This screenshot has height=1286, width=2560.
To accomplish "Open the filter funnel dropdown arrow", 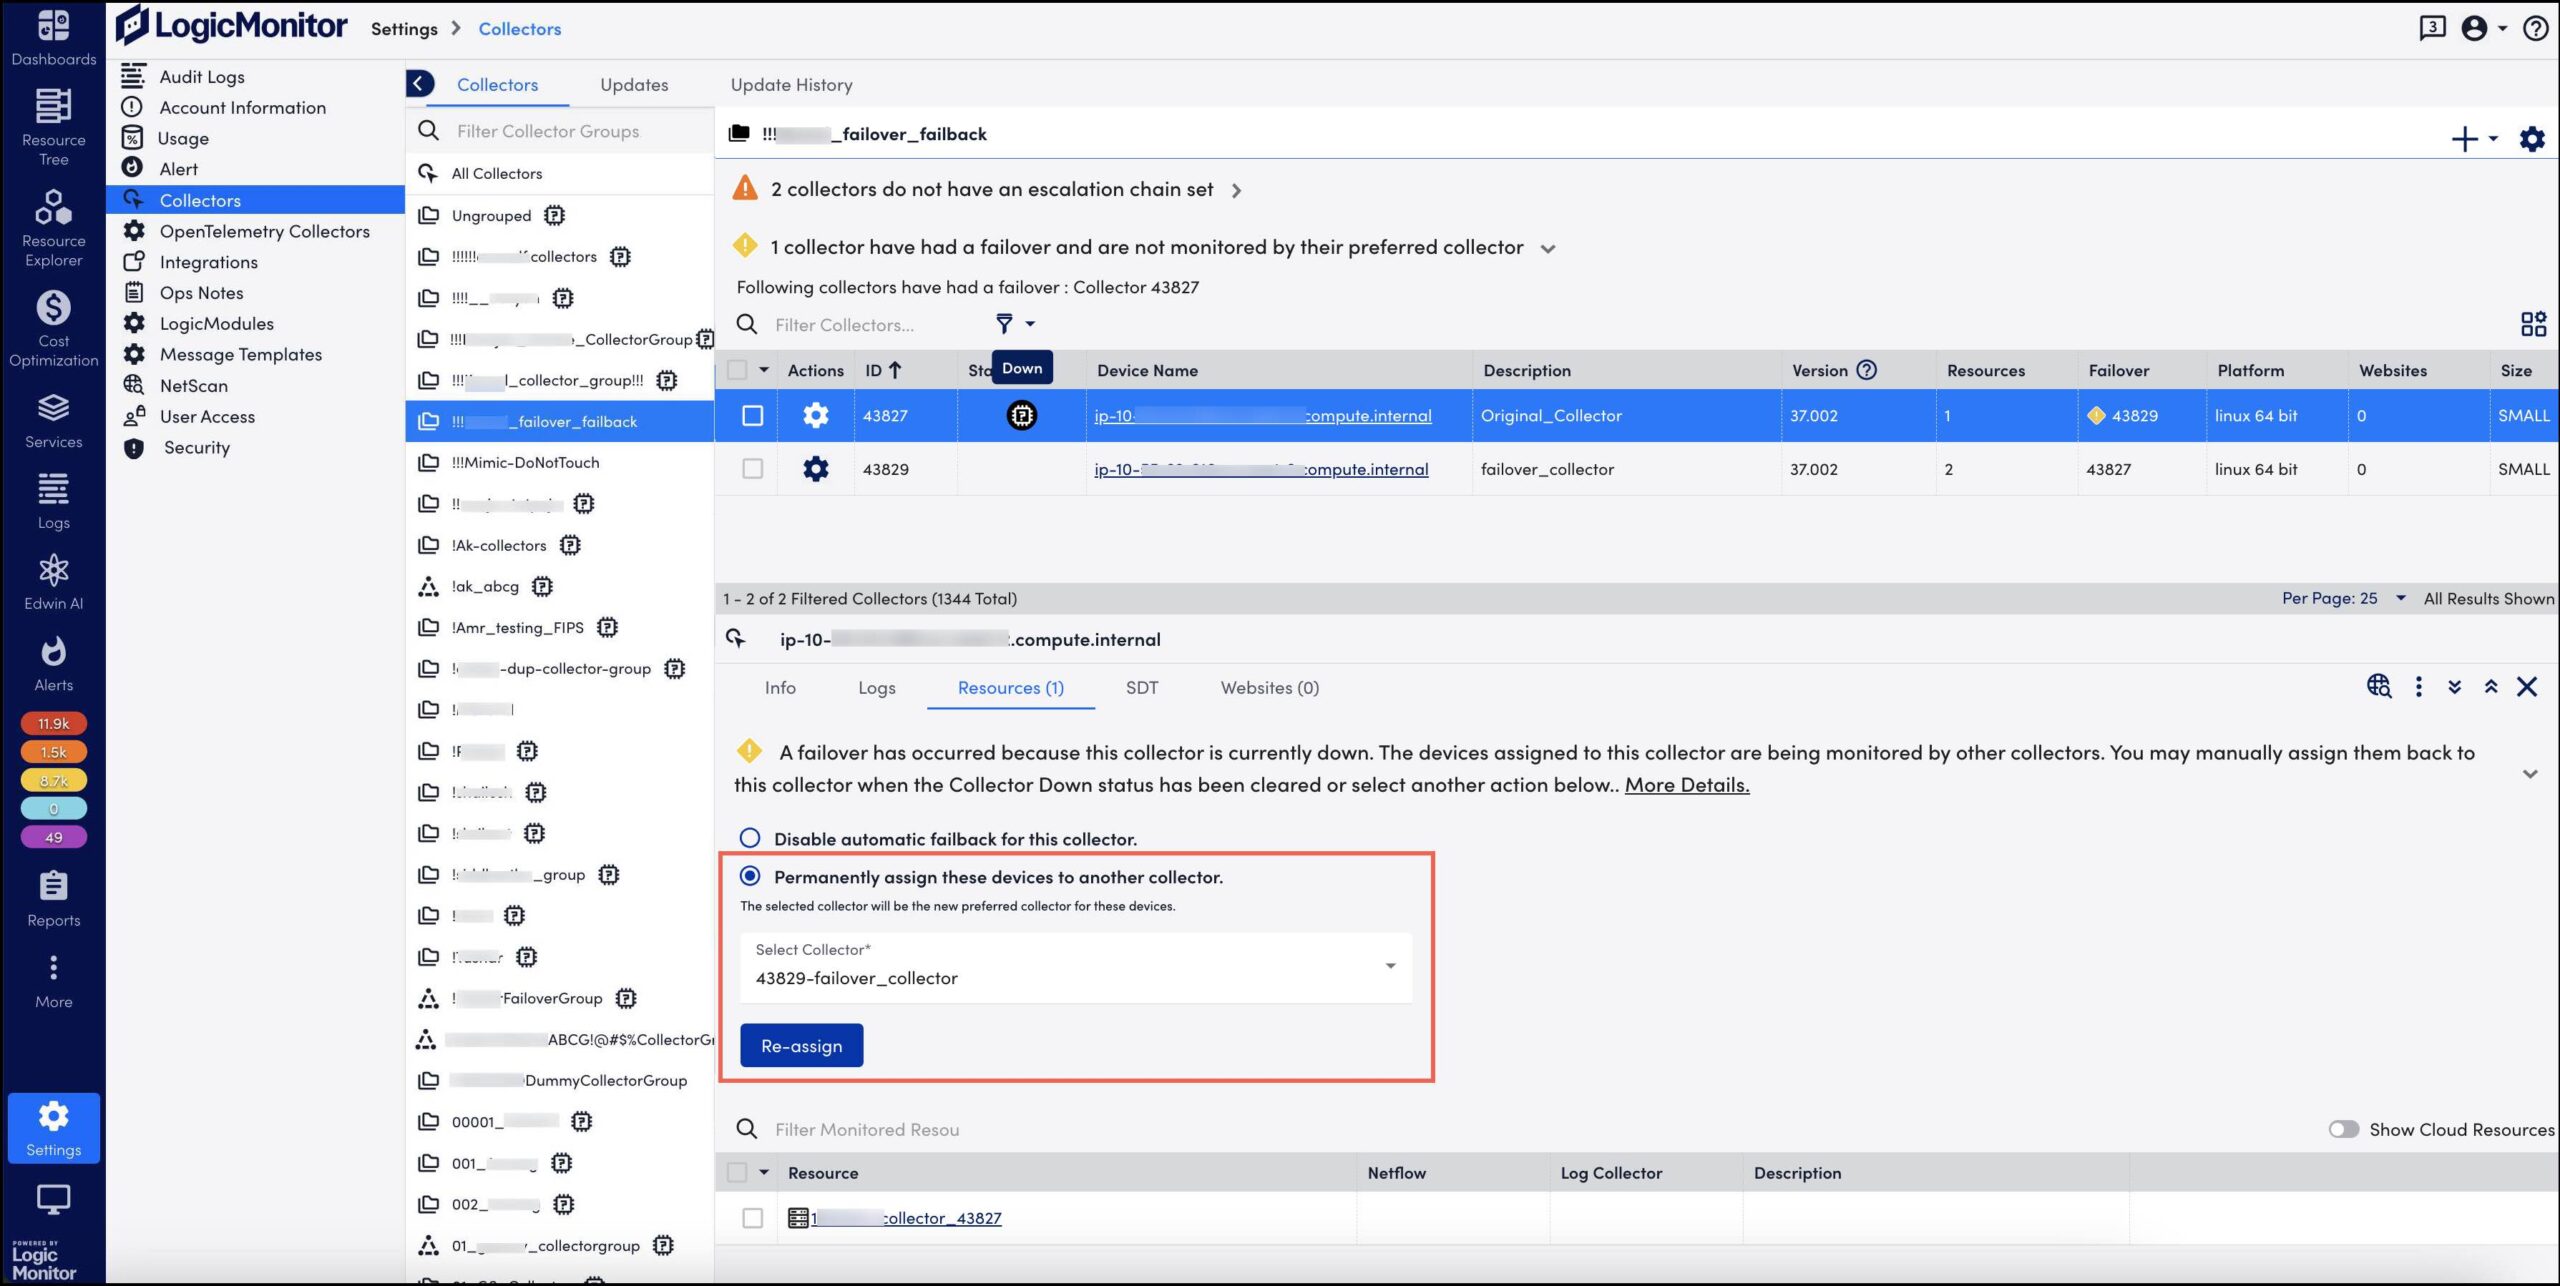I will [1030, 323].
